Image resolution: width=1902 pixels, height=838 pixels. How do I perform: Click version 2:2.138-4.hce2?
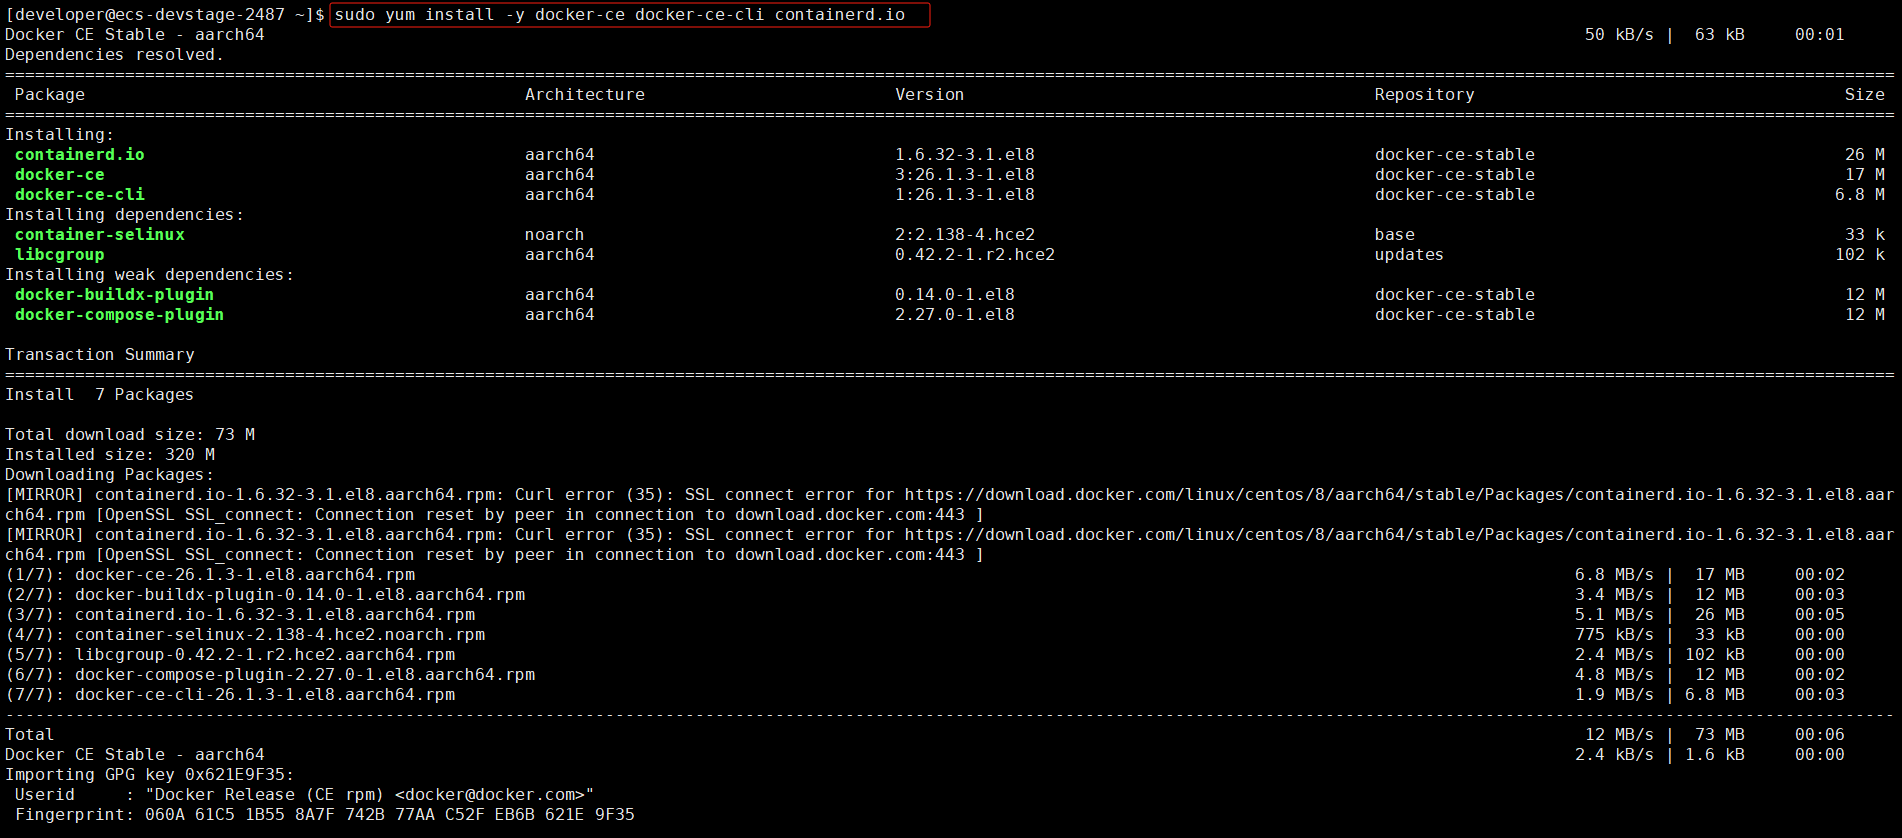[x=965, y=235]
